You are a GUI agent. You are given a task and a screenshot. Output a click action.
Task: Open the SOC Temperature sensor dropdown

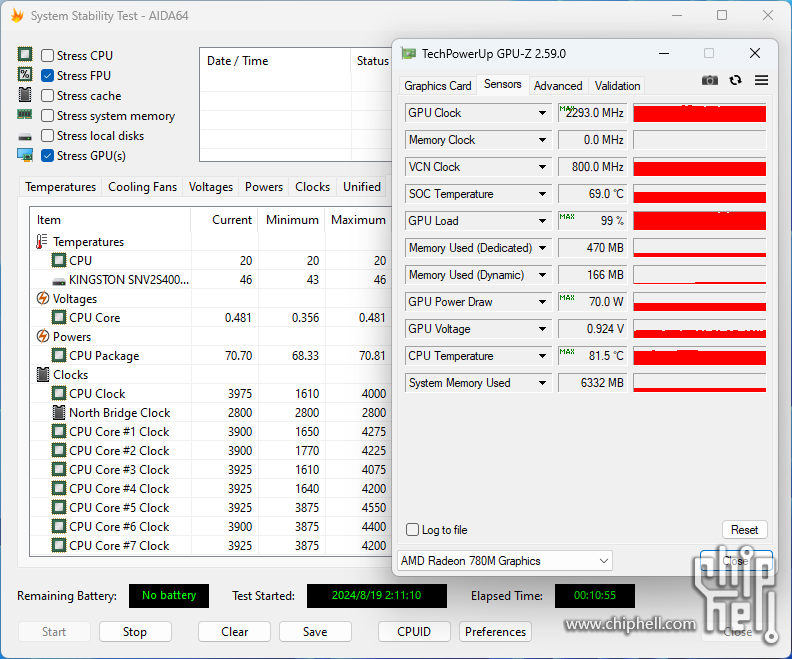click(x=542, y=194)
